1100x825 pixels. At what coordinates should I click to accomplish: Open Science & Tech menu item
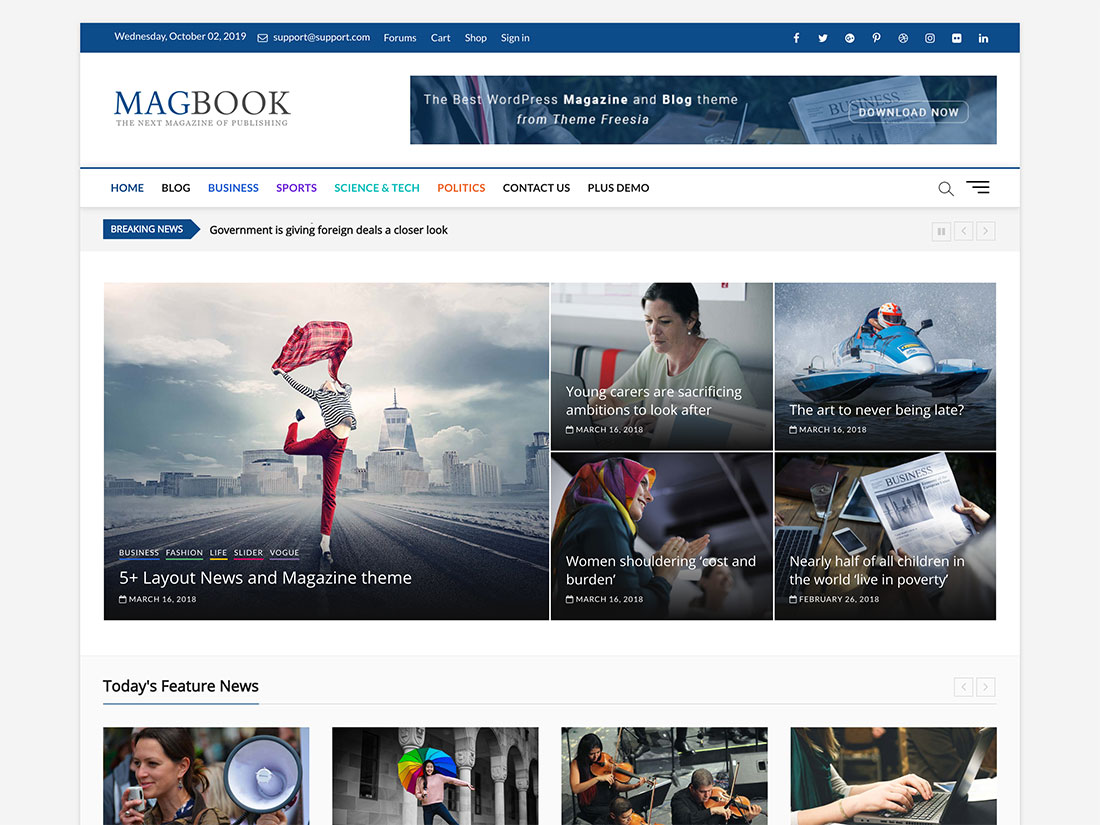pyautogui.click(x=377, y=188)
